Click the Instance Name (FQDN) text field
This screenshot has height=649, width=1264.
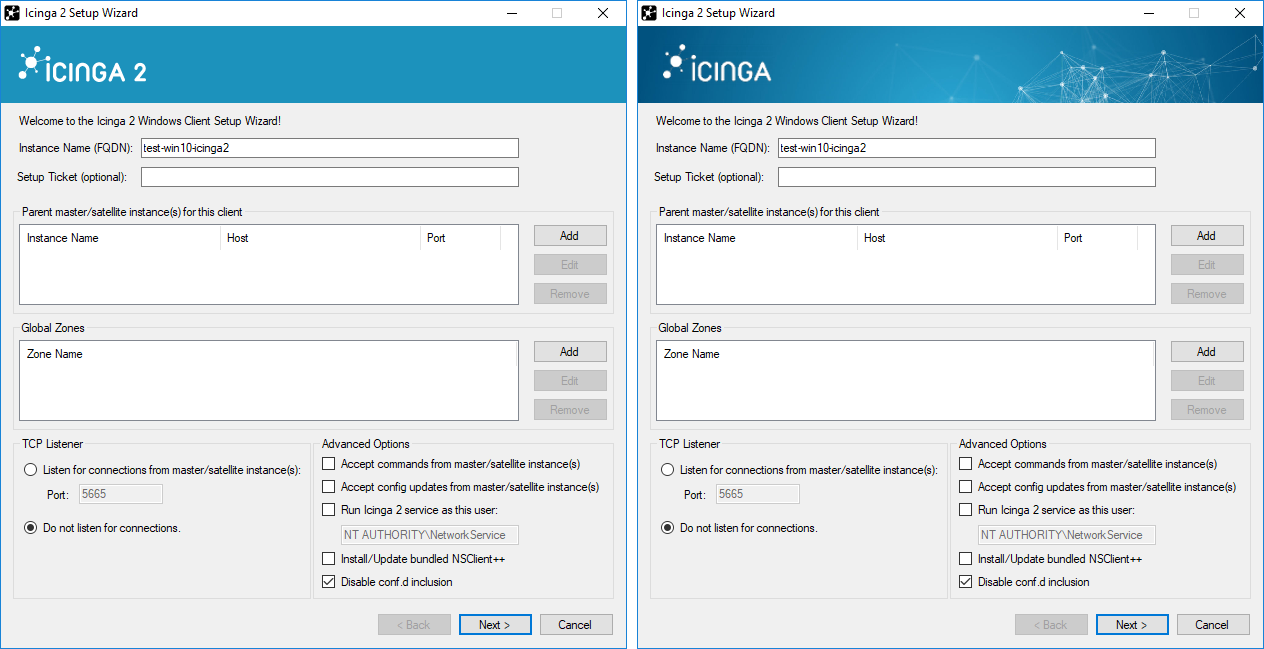pos(329,147)
